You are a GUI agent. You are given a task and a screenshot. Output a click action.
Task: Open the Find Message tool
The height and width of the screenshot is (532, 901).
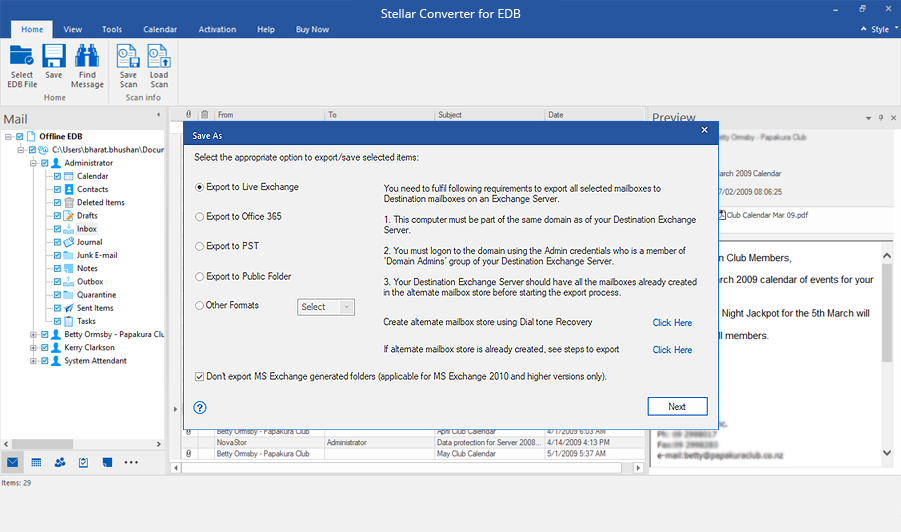pyautogui.click(x=87, y=66)
